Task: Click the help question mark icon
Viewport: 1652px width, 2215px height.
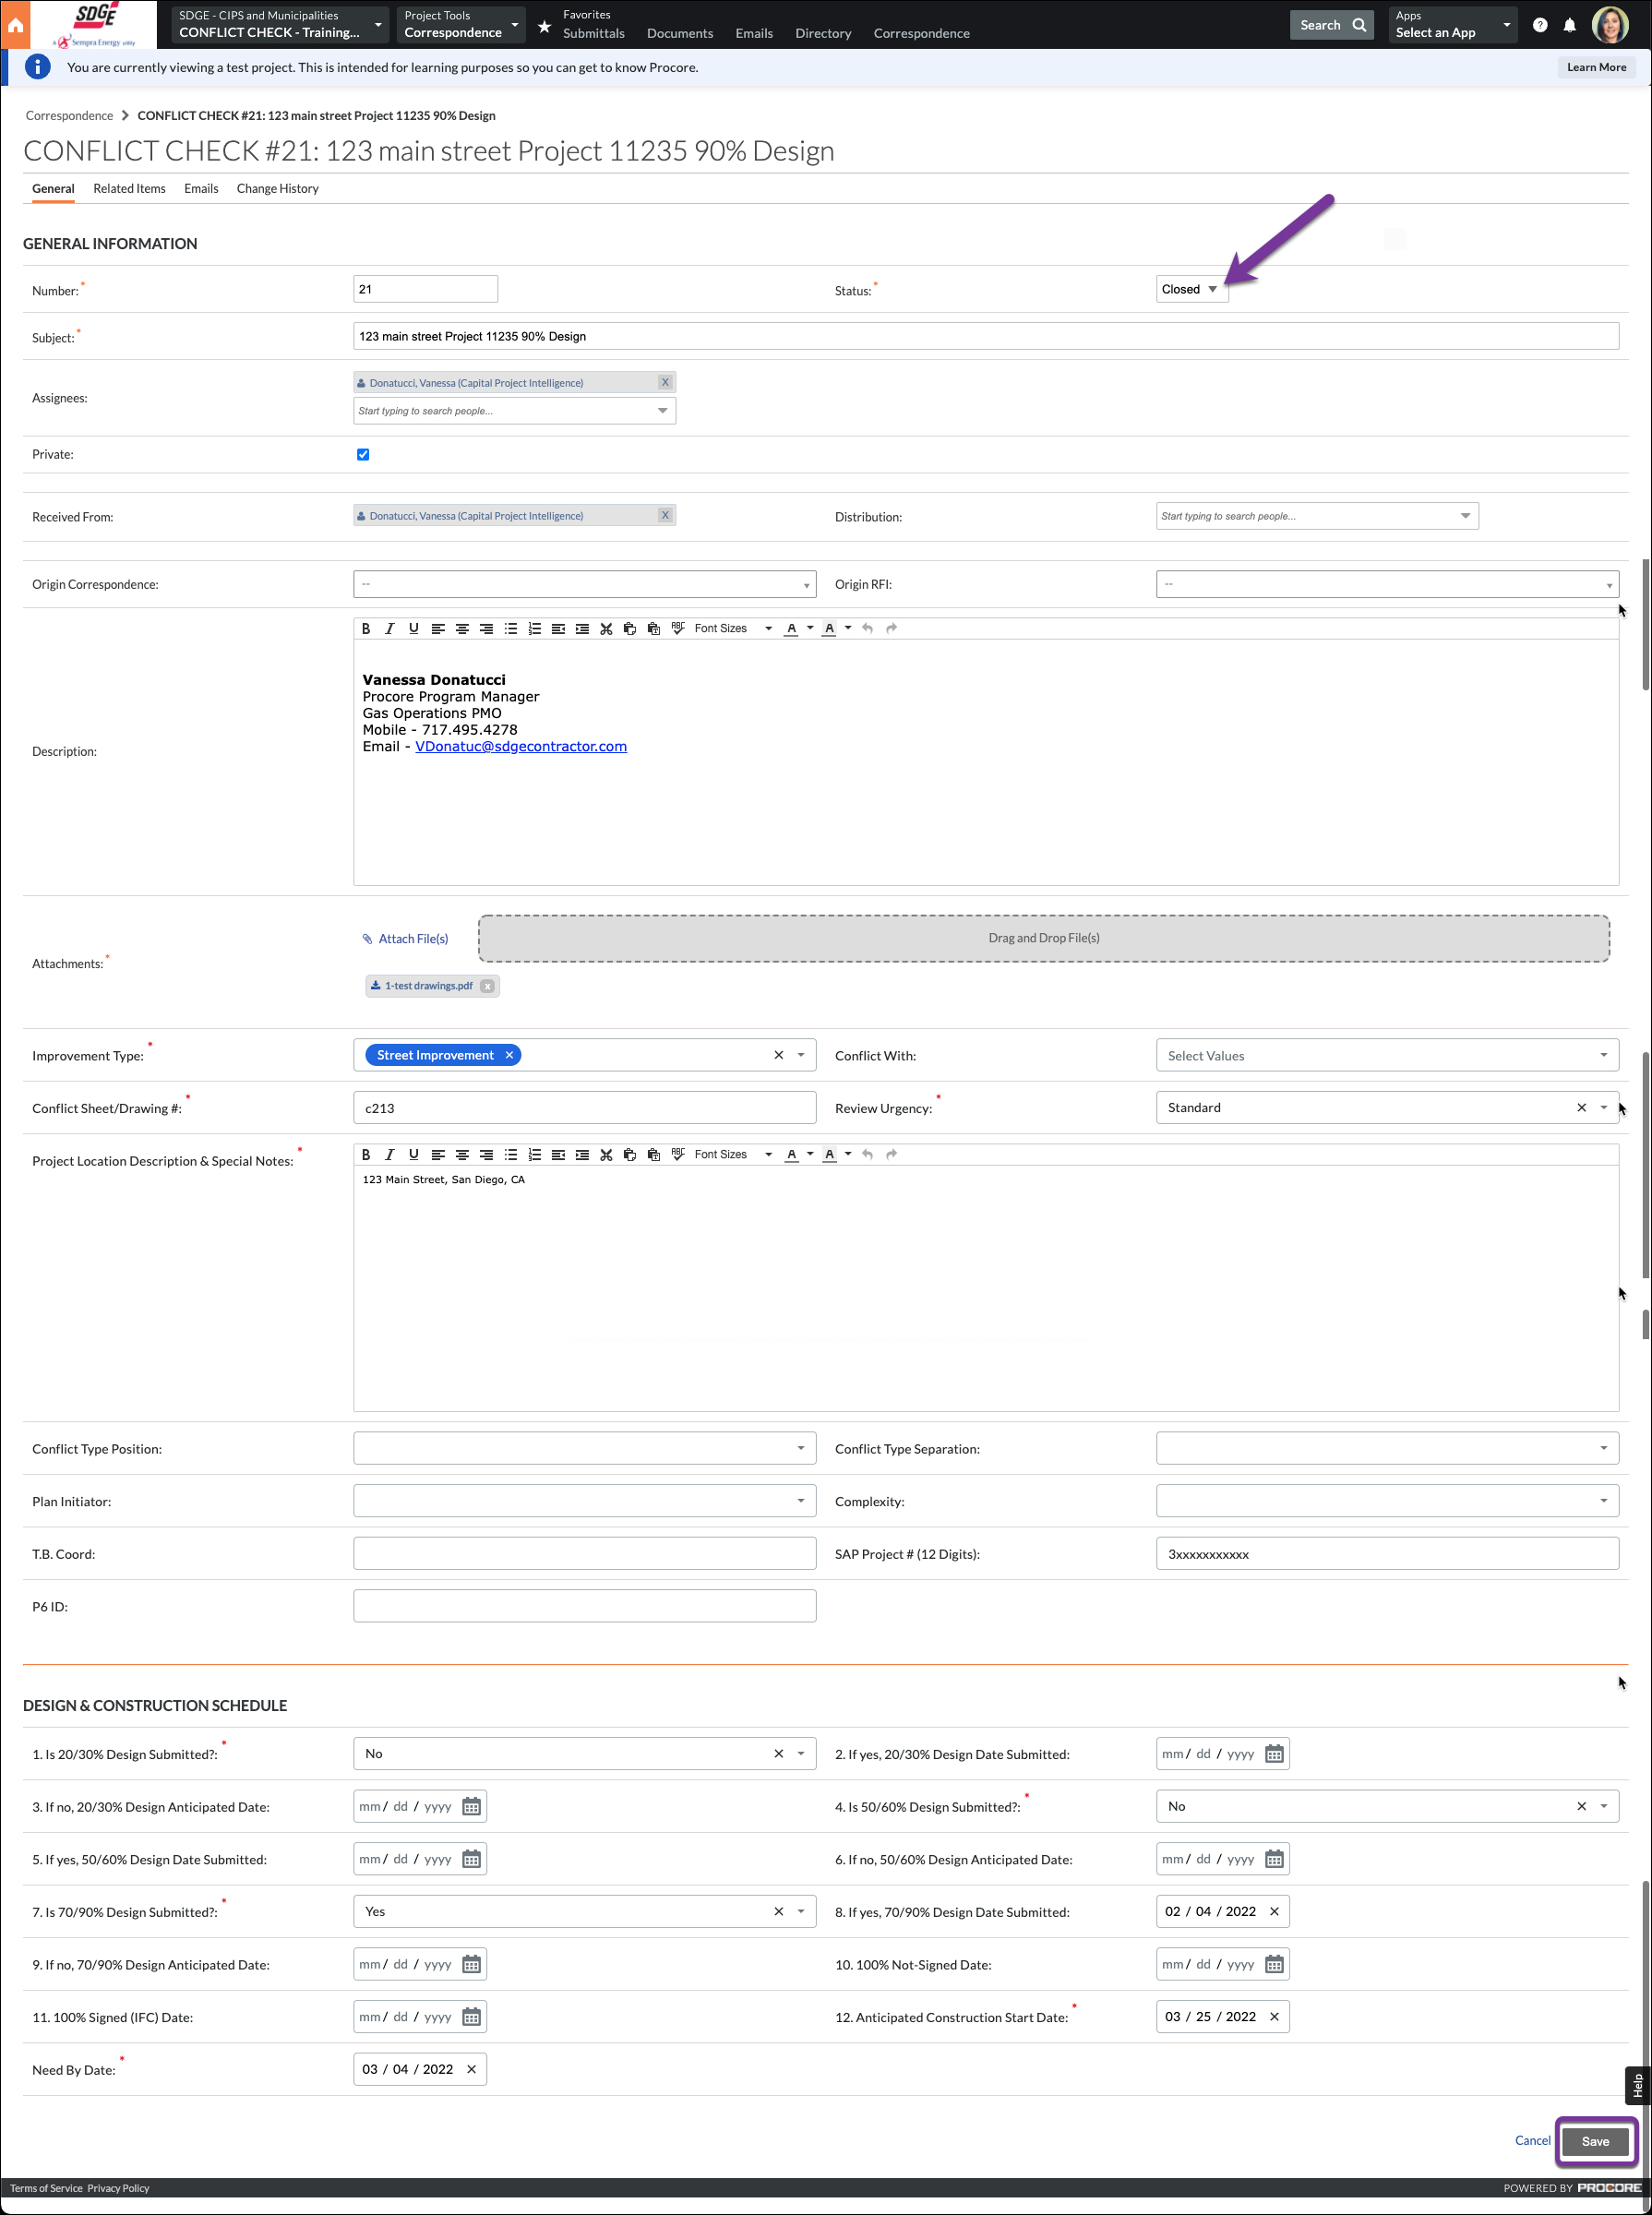Action: click(x=1539, y=25)
